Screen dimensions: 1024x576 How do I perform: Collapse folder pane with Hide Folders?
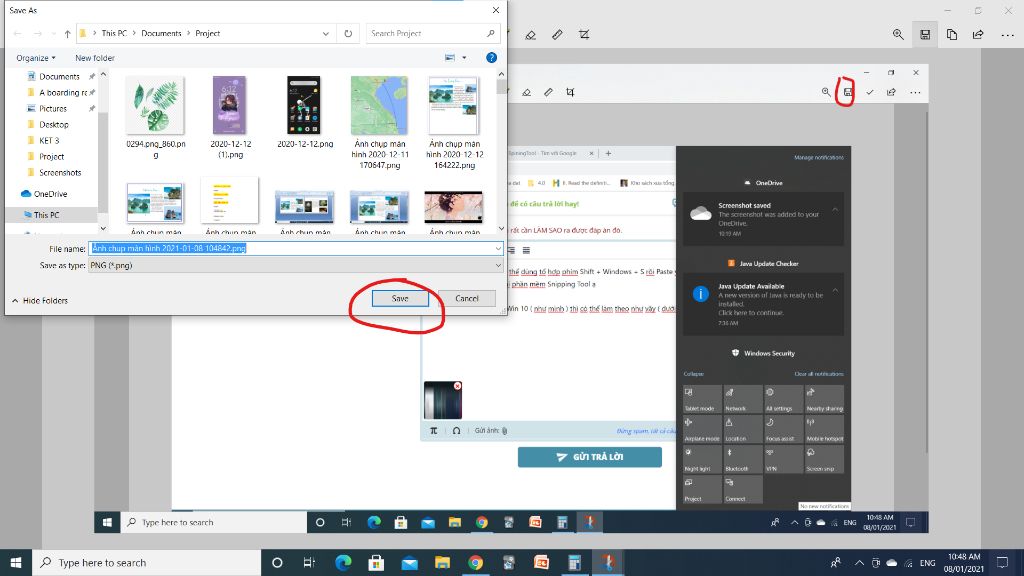pos(40,300)
